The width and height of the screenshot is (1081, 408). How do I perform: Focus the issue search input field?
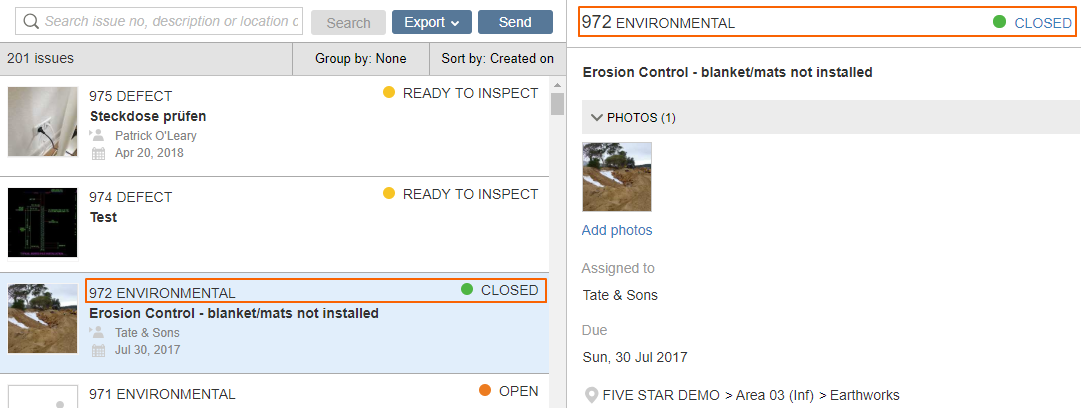pyautogui.click(x=159, y=21)
